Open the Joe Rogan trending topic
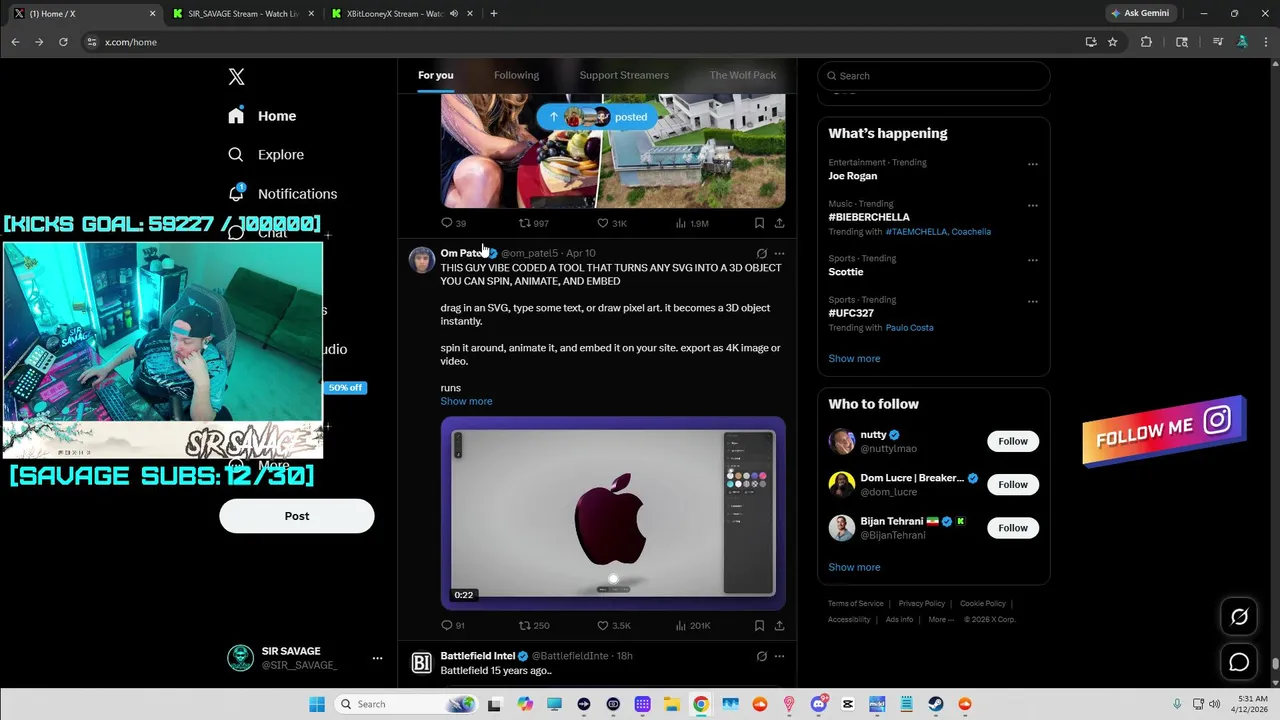 point(853,176)
